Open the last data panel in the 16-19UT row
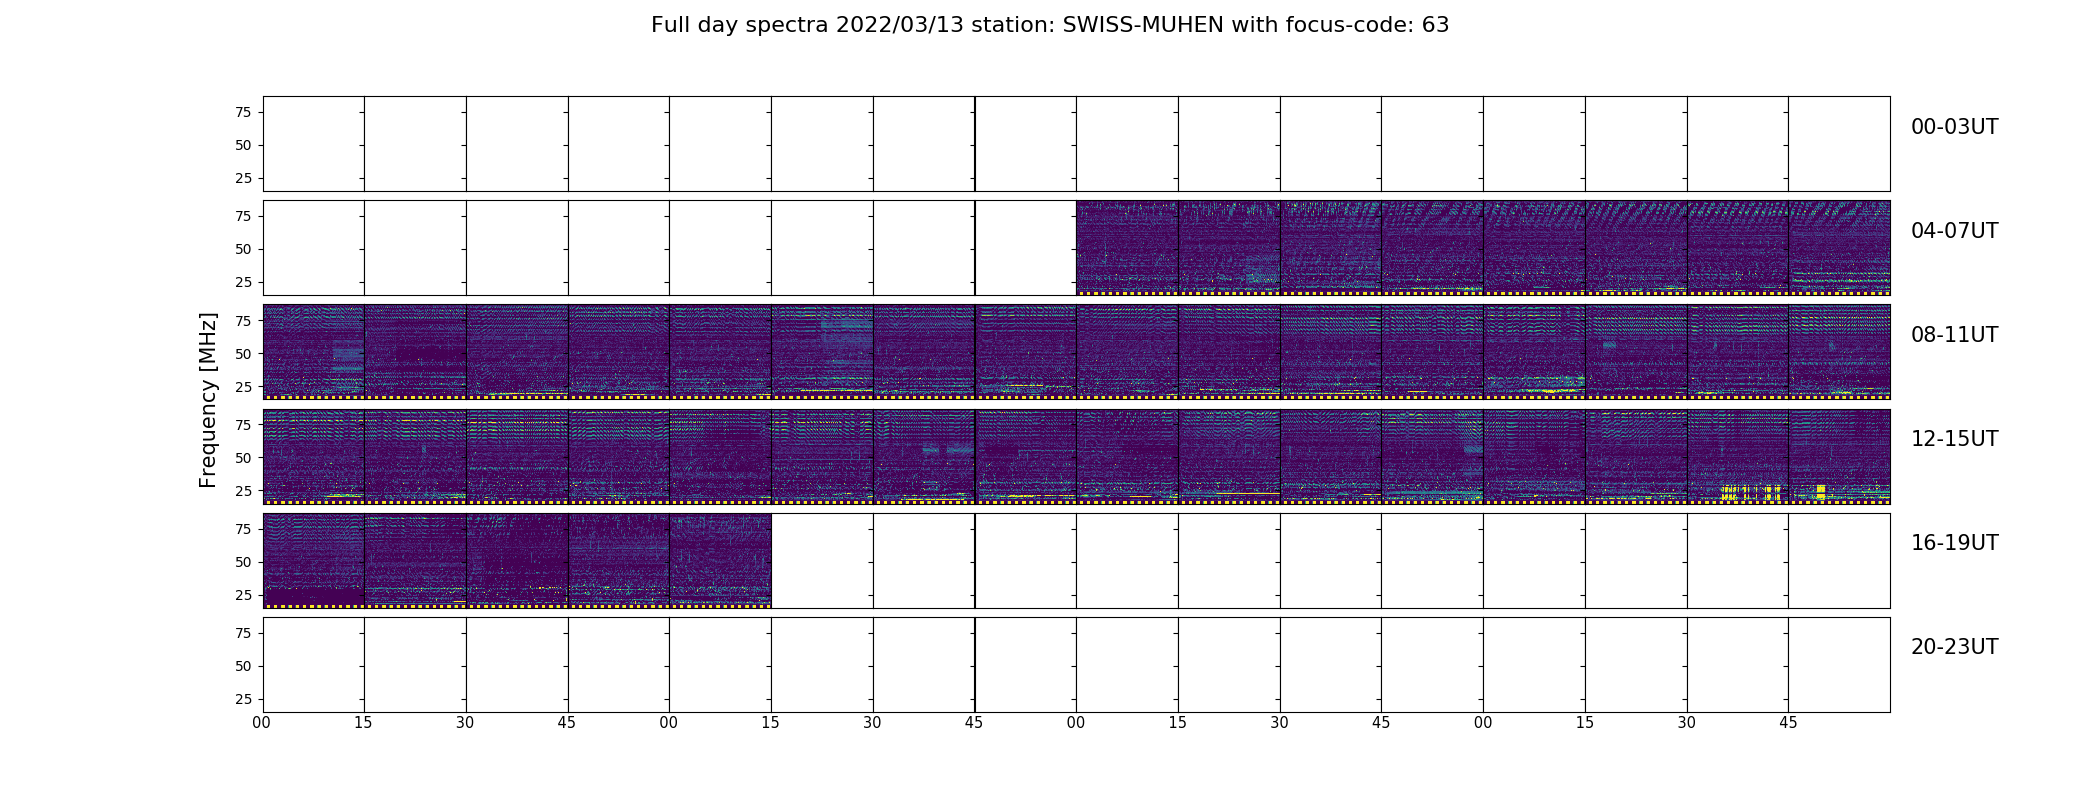This screenshot has width=2100, height=800. pyautogui.click(x=721, y=560)
